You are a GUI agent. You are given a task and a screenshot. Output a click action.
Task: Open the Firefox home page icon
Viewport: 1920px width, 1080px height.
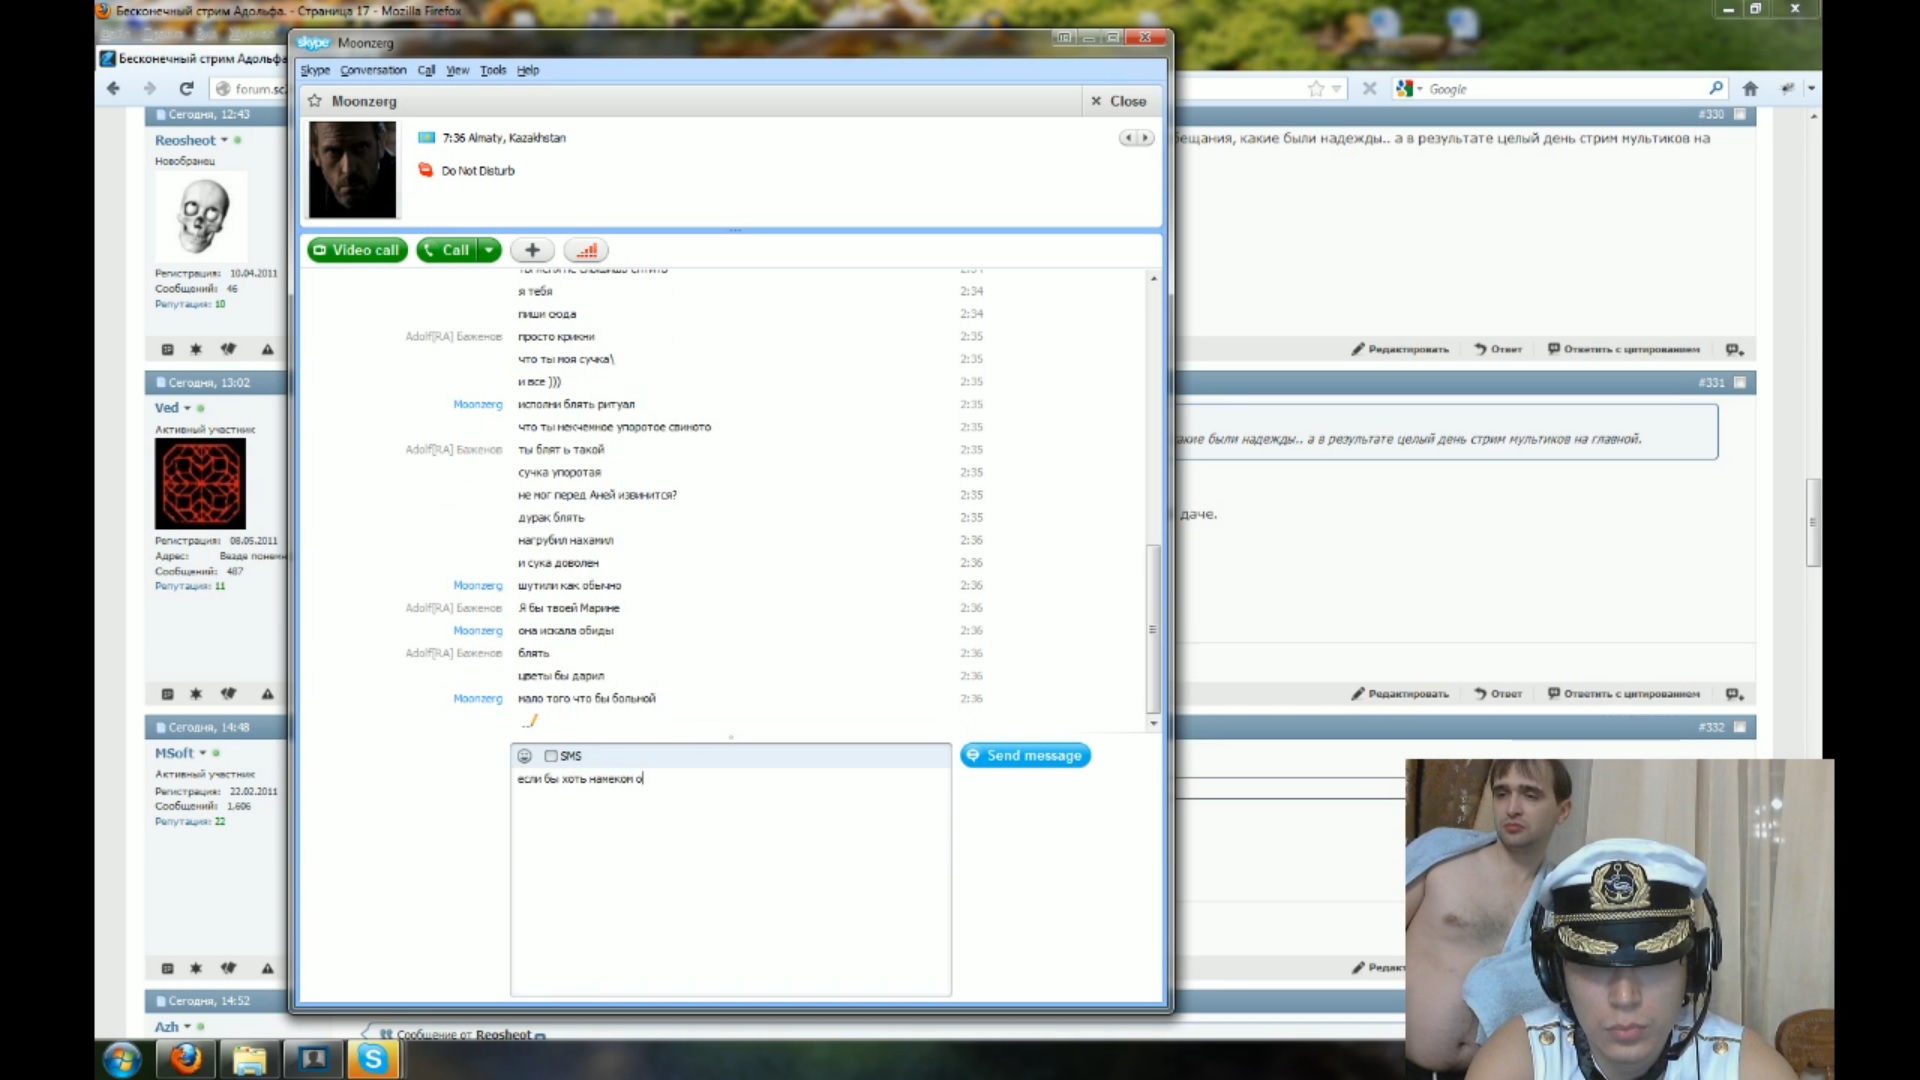coord(1750,88)
